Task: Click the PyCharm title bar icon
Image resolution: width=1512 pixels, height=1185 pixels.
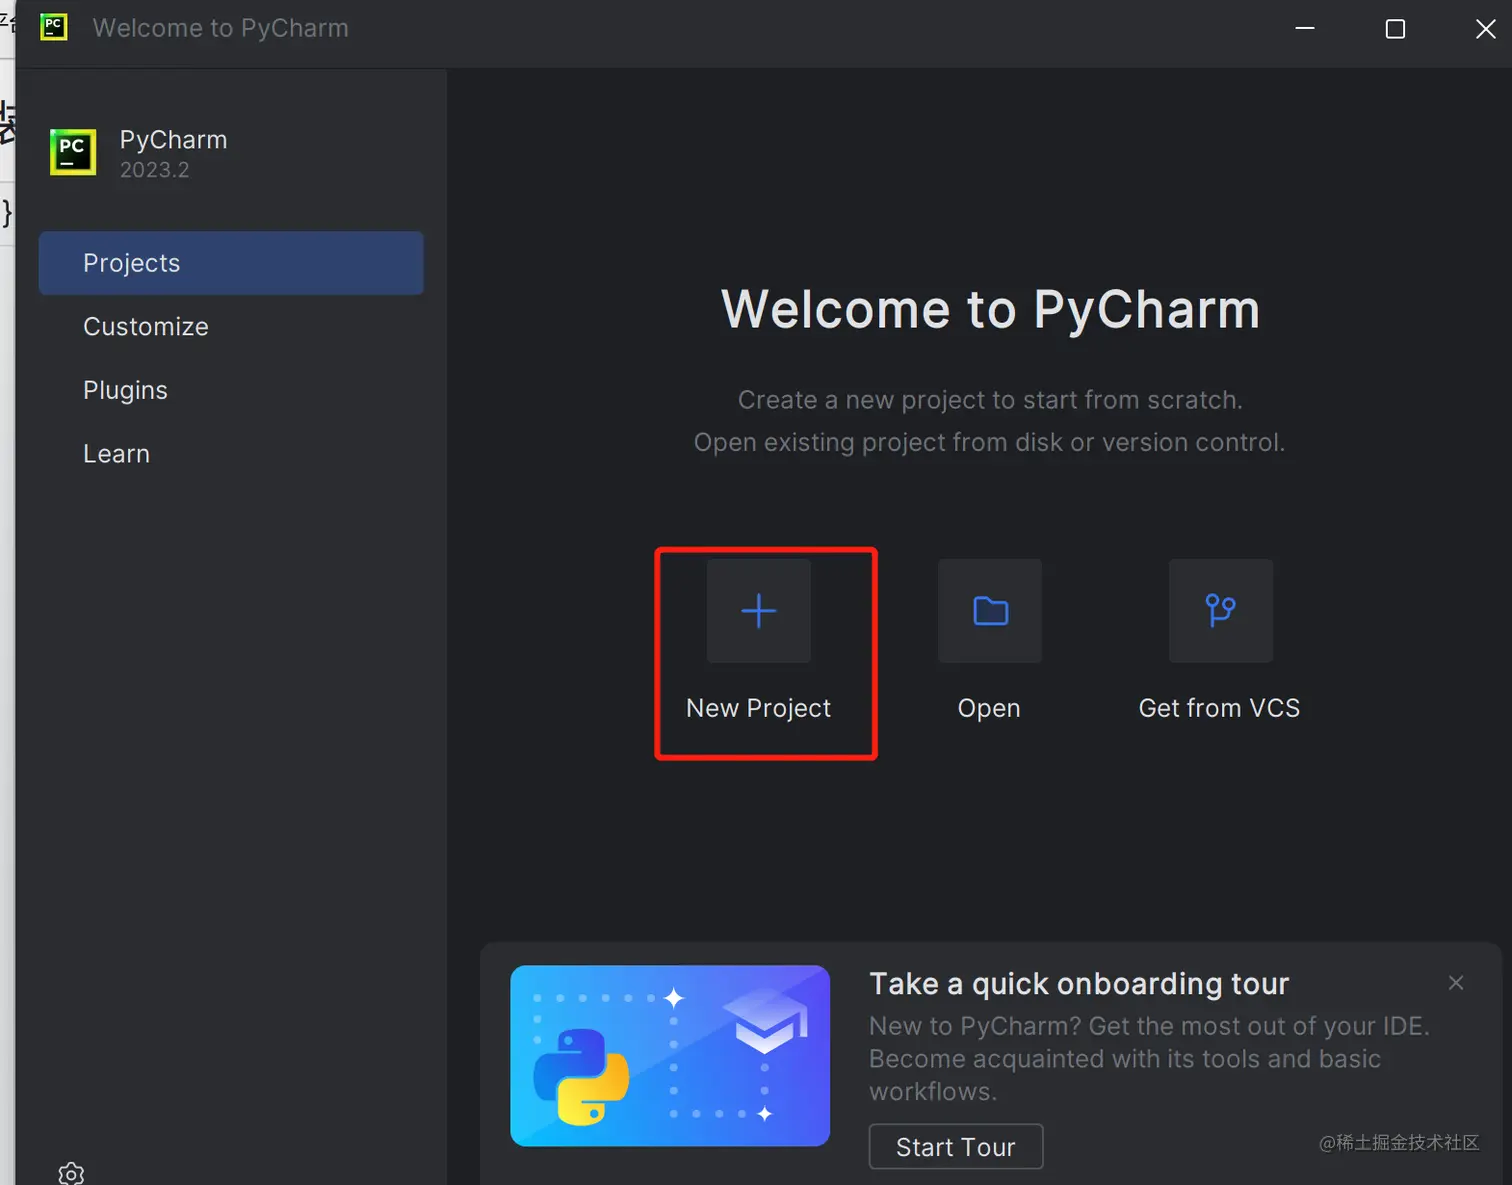Action: click(x=54, y=28)
